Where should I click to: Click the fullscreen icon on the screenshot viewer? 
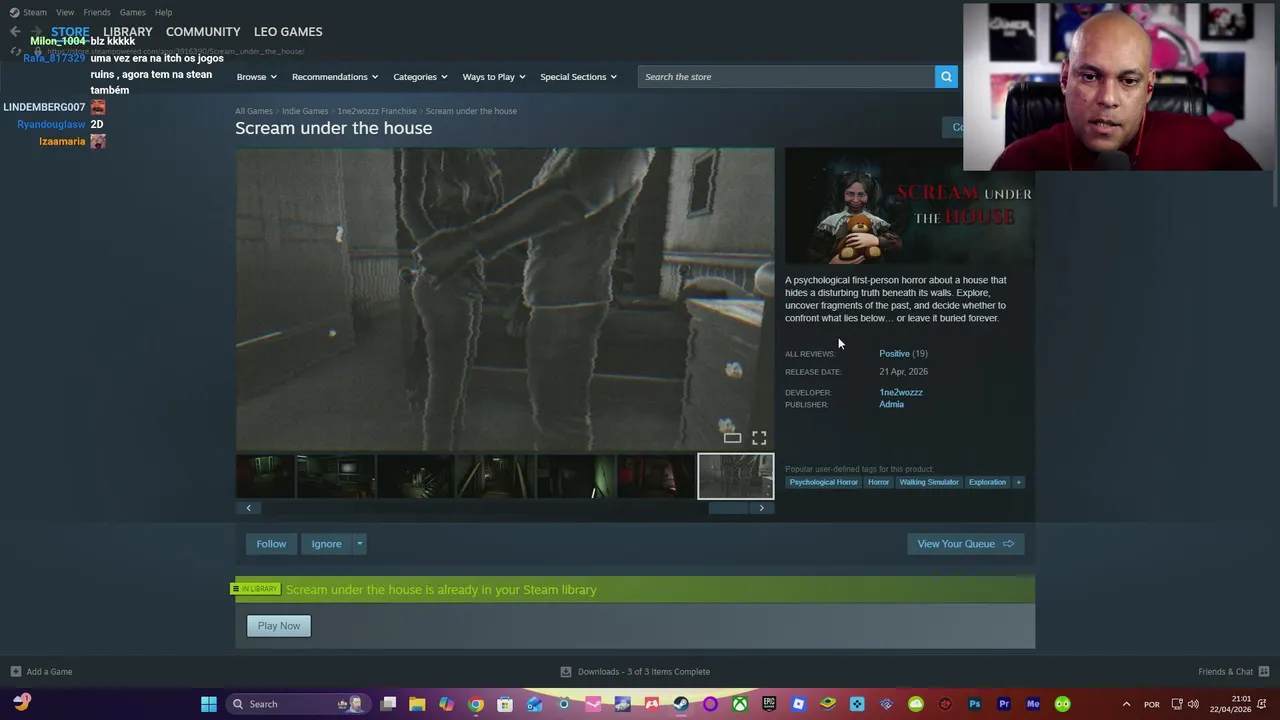tap(759, 438)
